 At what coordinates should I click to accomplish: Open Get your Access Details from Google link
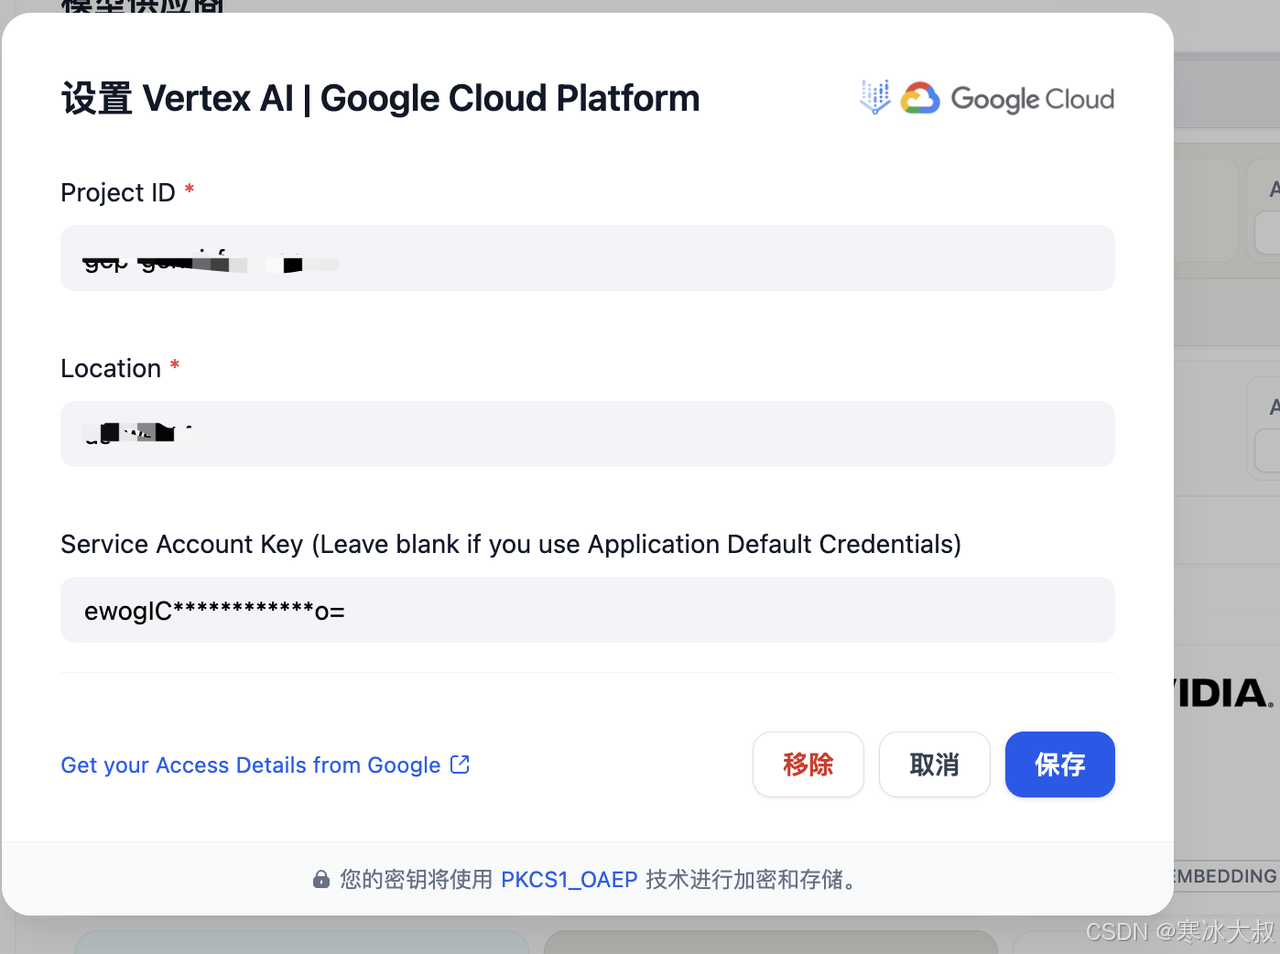click(x=265, y=765)
